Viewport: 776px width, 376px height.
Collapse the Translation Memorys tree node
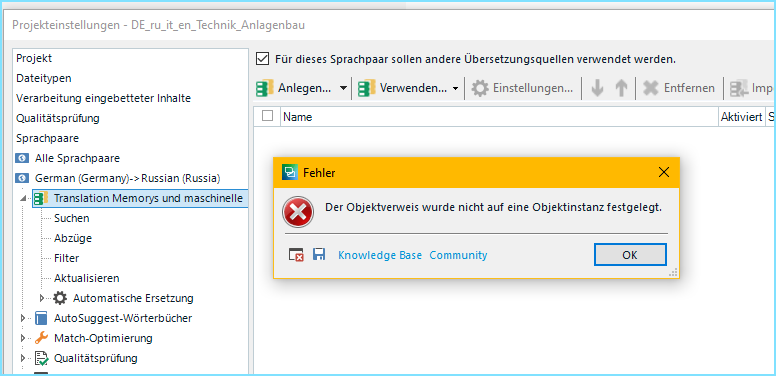(x=23, y=198)
